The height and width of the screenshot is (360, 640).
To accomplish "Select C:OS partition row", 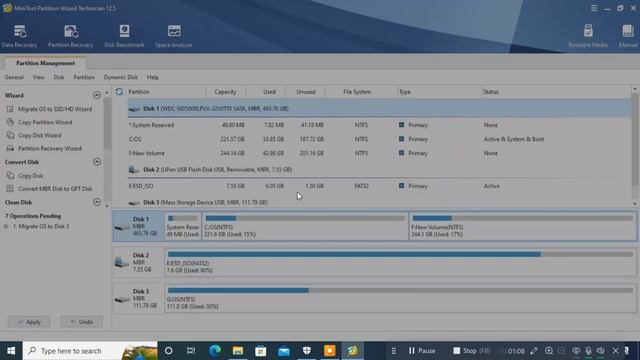I will pos(379,139).
